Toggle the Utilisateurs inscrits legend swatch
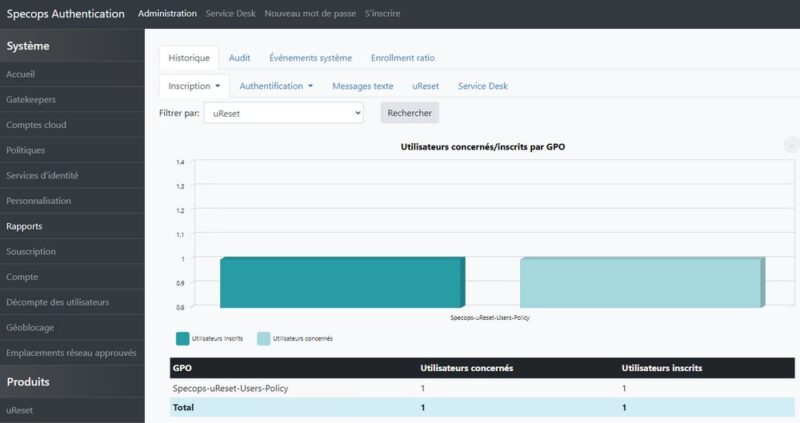Screen dimensions: 800x423 [x=182, y=338]
